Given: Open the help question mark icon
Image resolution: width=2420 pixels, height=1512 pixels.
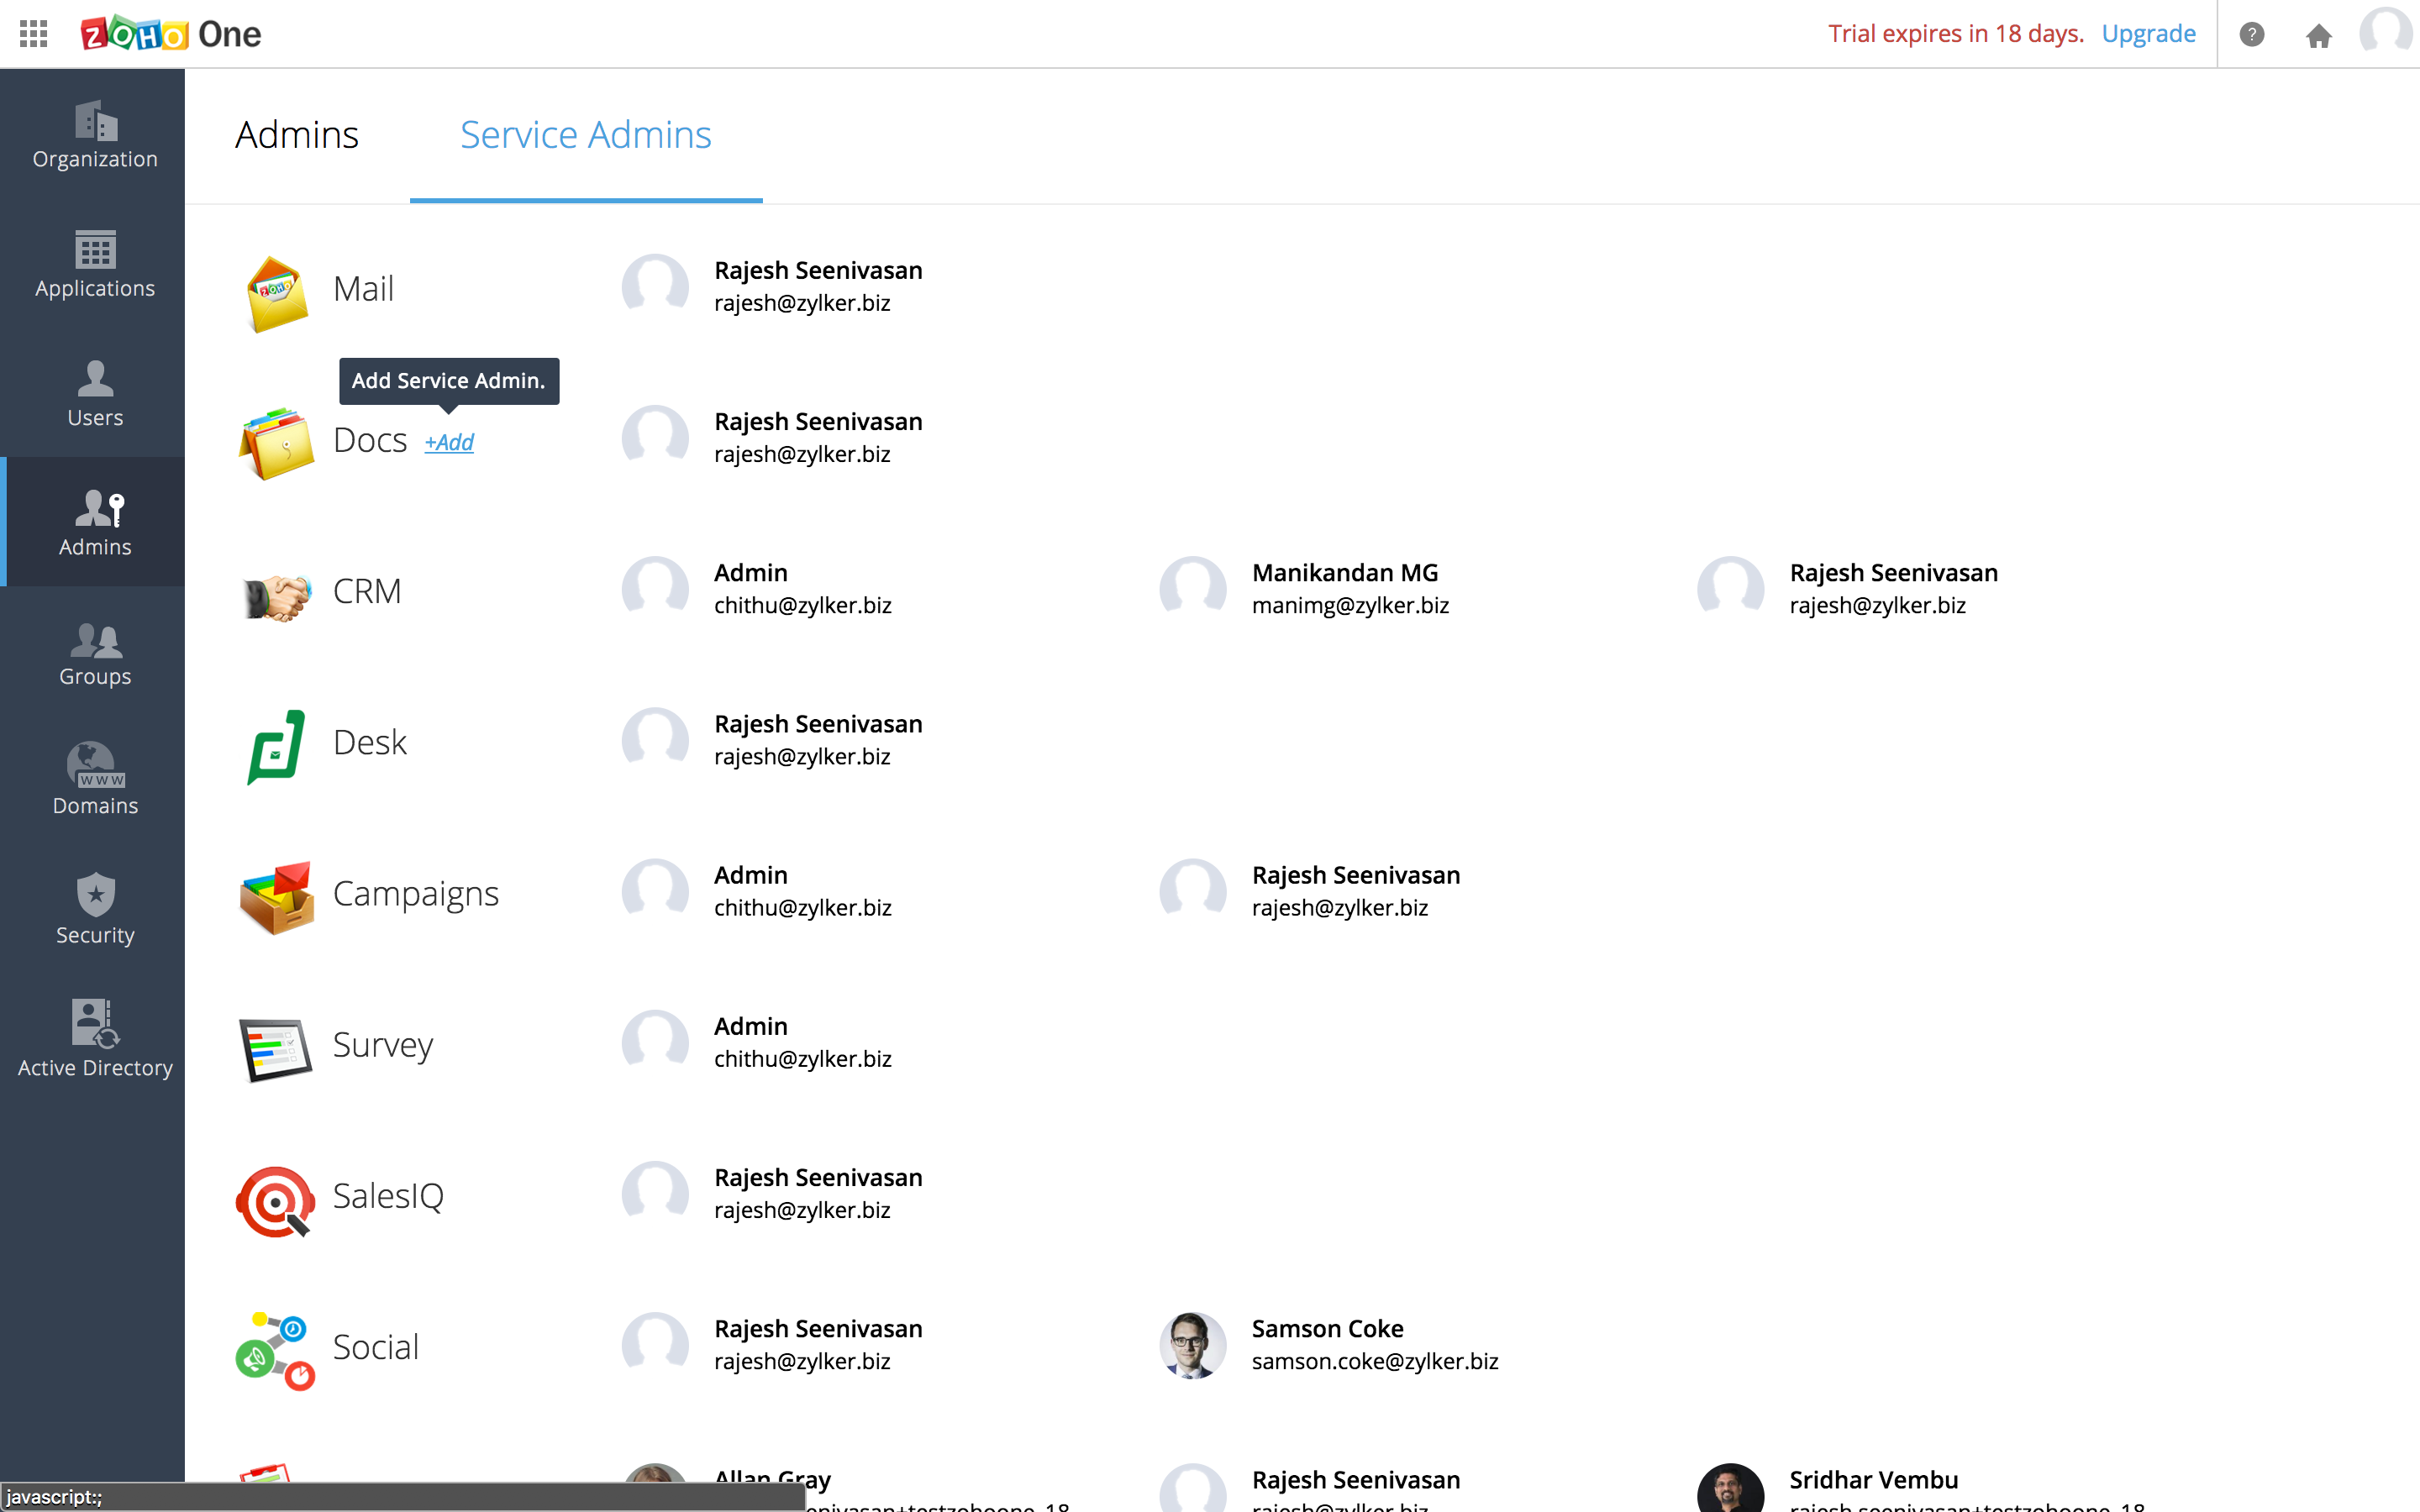Looking at the screenshot, I should [2252, 34].
